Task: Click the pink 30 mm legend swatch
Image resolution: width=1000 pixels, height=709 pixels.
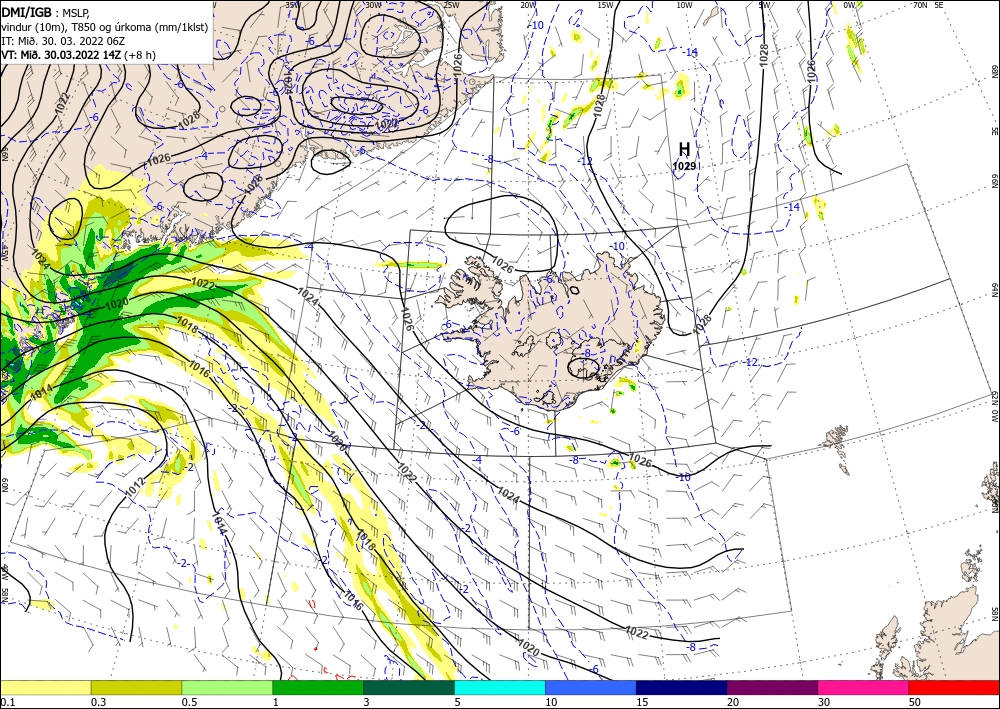Action: [x=864, y=687]
